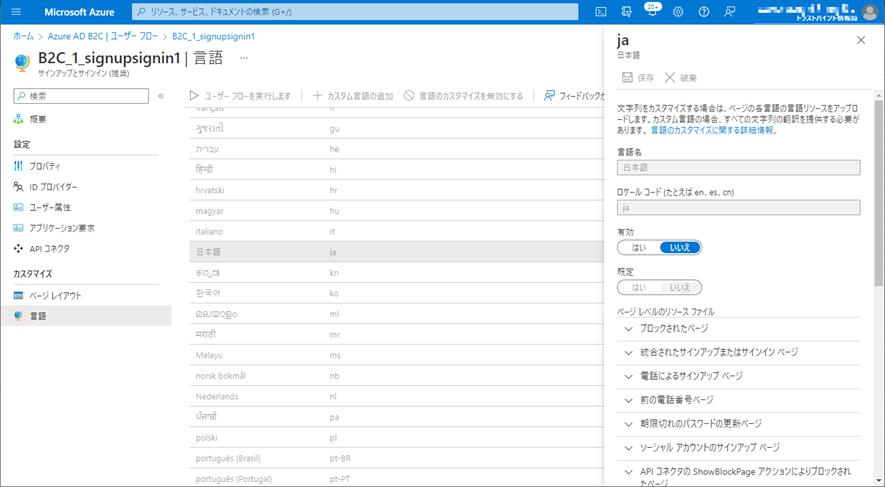Close the ja language panel

click(x=861, y=40)
